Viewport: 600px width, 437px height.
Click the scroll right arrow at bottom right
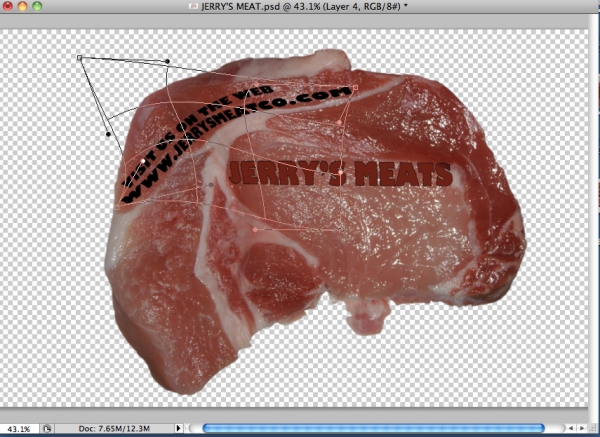coord(582,428)
